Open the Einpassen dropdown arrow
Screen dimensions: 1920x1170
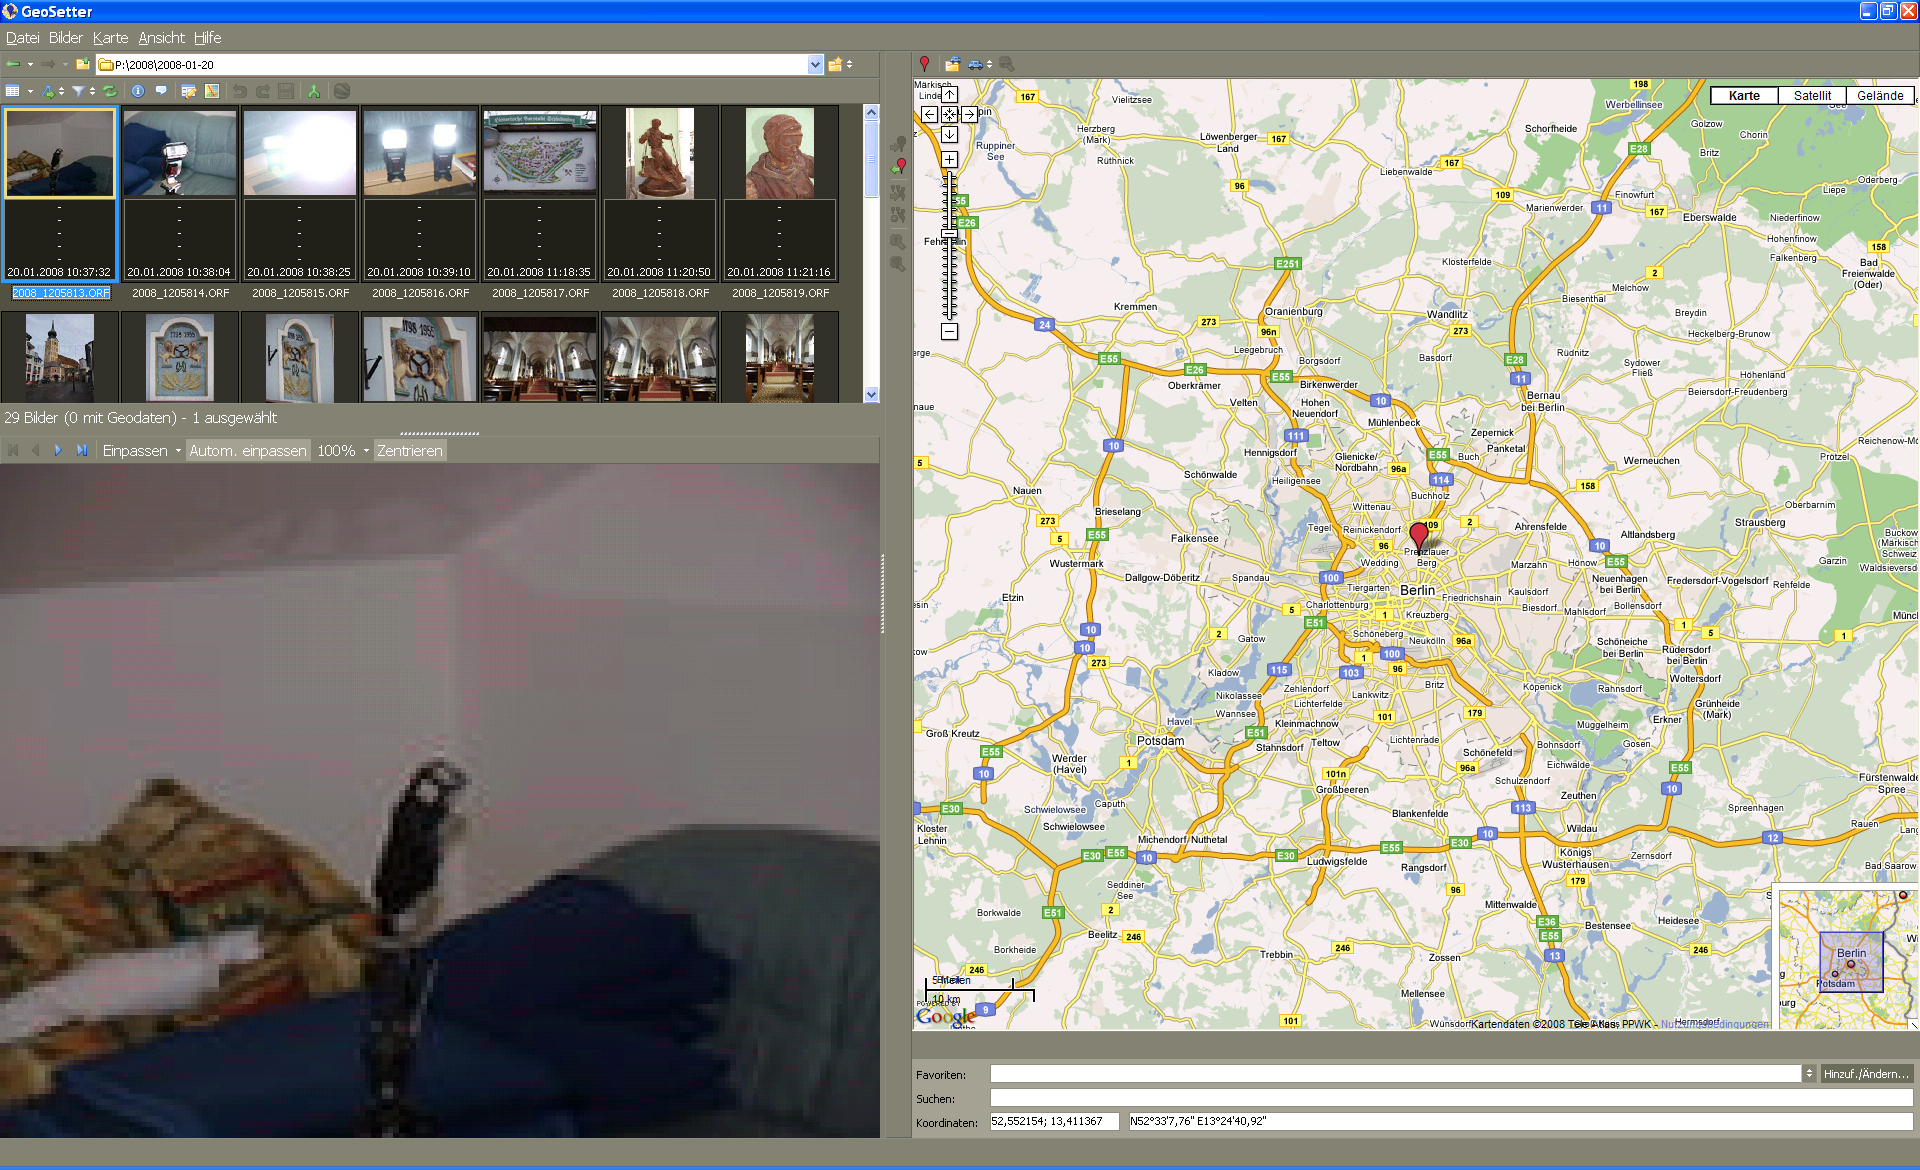(178, 451)
